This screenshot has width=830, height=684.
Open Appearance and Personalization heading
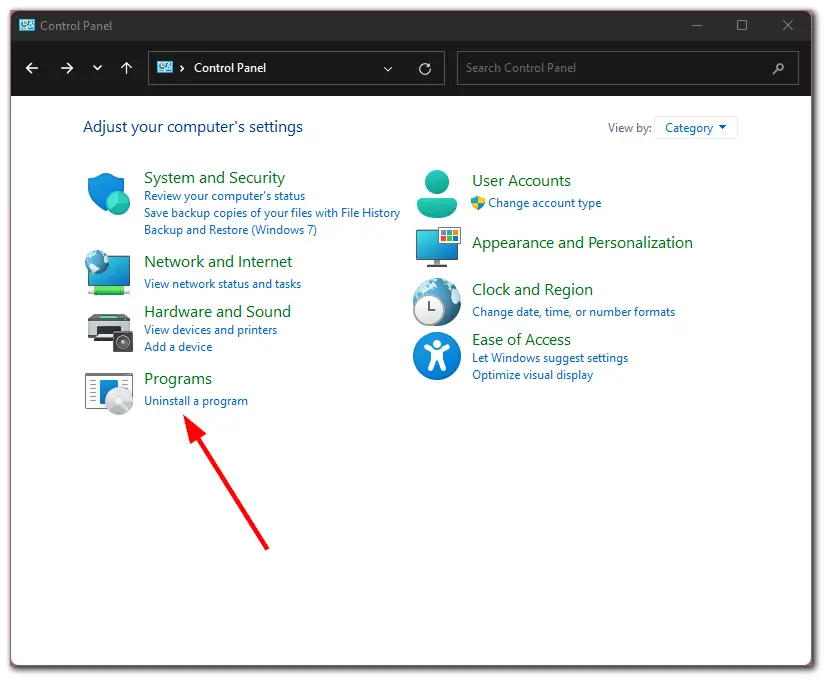582,242
